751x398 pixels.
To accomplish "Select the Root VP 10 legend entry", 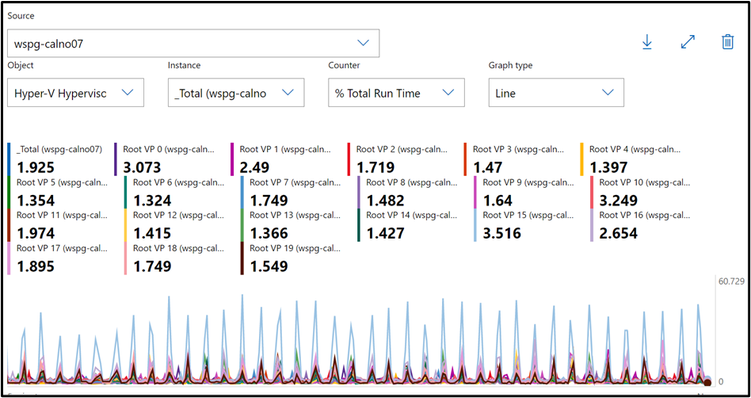I will click(640, 193).
